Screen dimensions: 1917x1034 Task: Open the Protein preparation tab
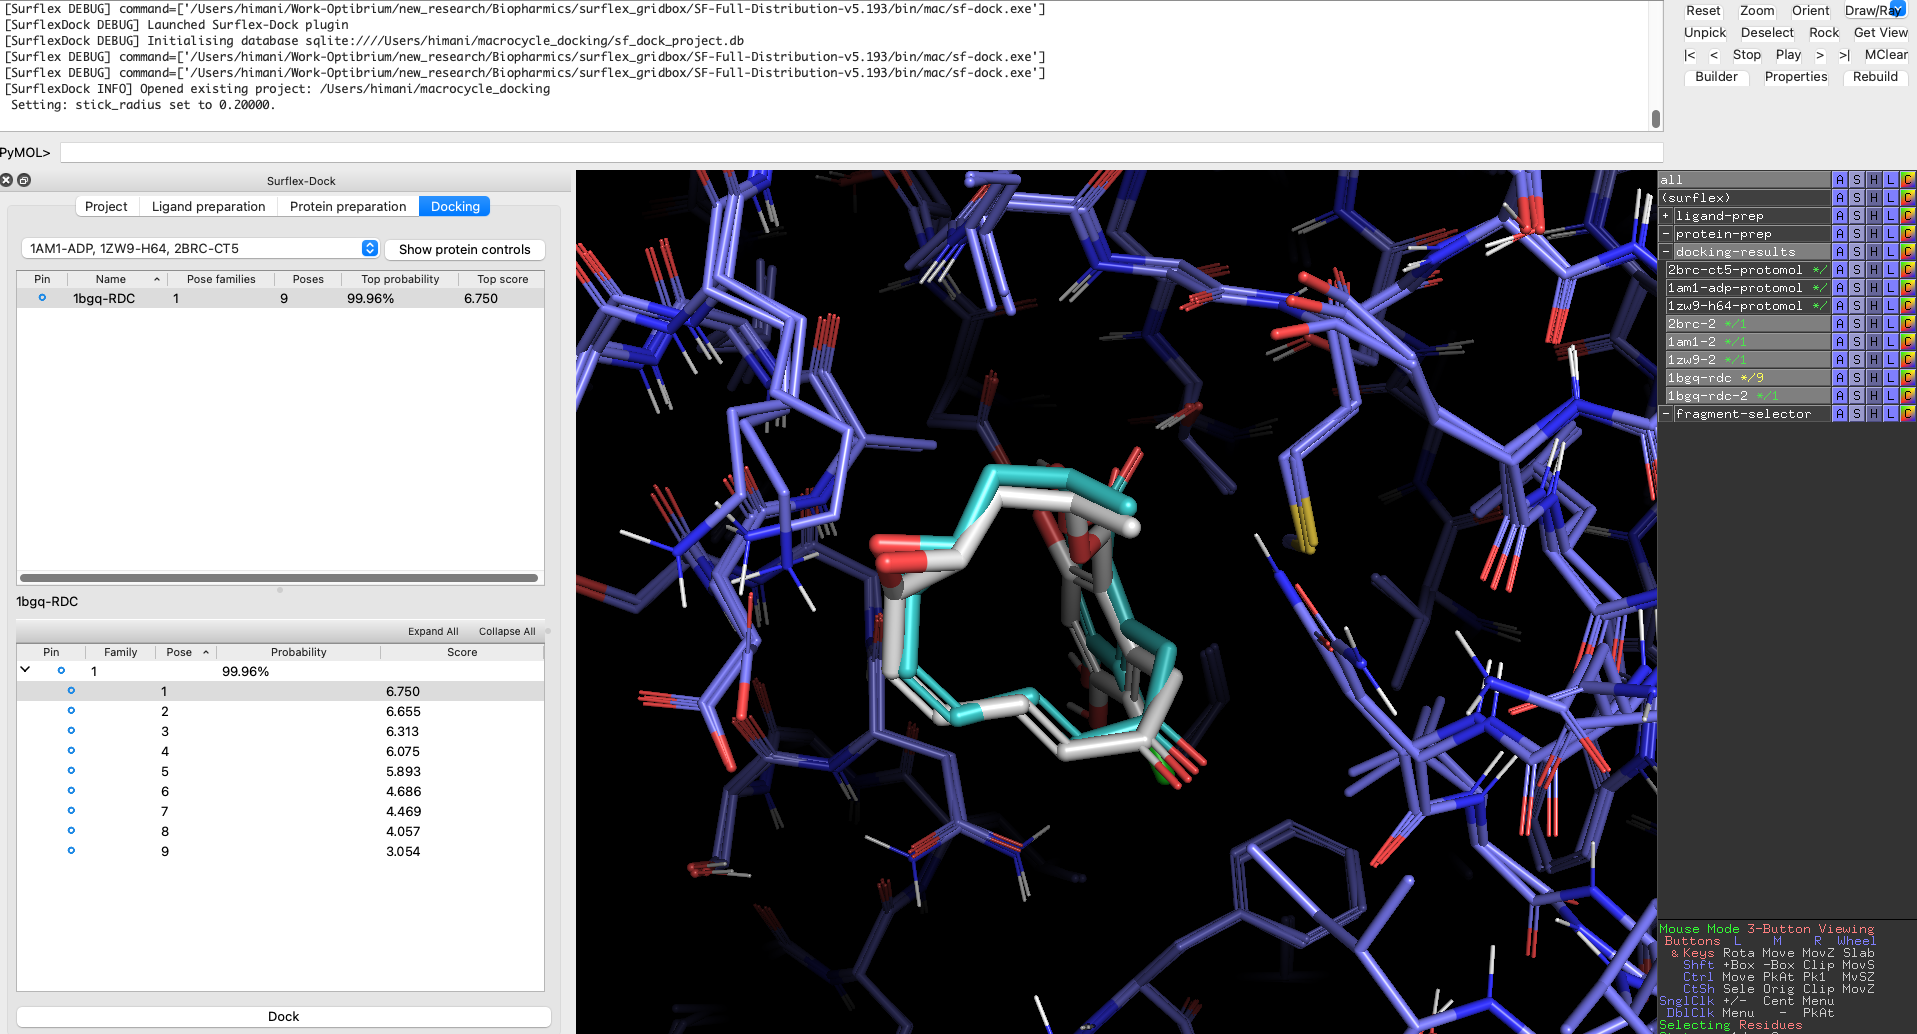tap(347, 207)
